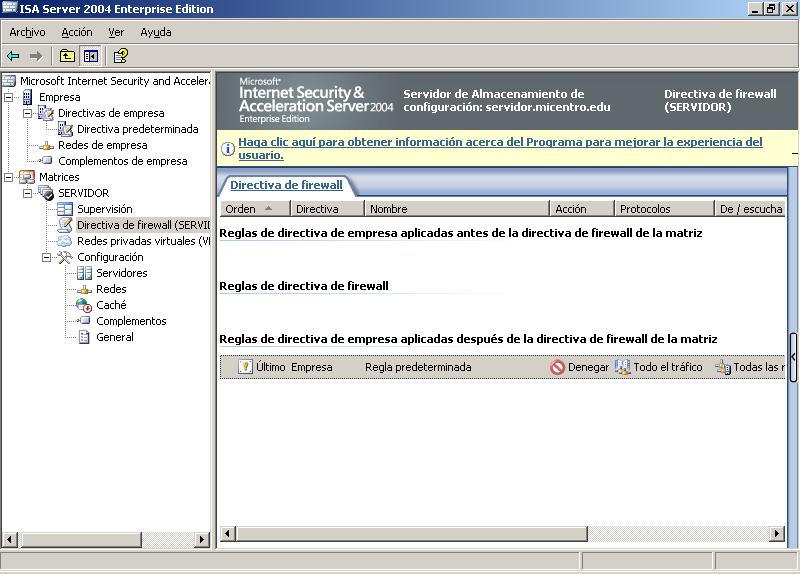
Task: Collapse the Empresa tree node
Action: tap(9, 97)
